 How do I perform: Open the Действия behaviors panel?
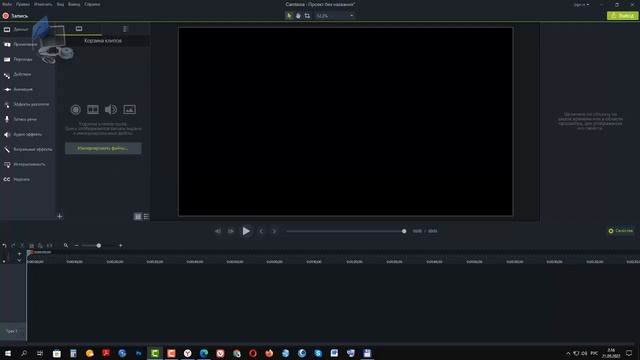18,74
